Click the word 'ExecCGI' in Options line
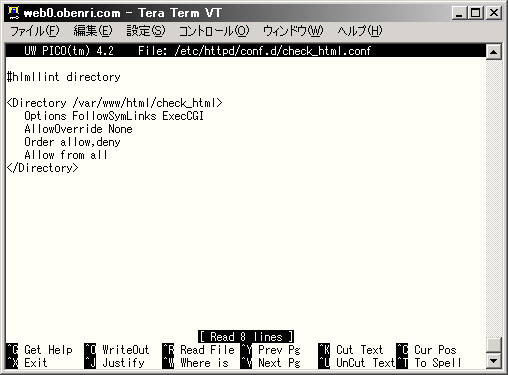Image resolution: width=508 pixels, height=375 pixels. [183, 116]
